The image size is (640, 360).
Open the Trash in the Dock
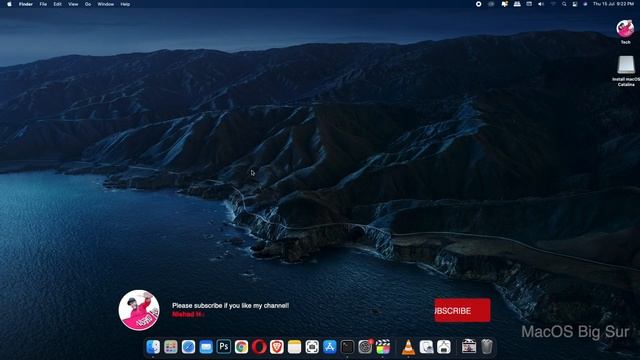[487, 347]
